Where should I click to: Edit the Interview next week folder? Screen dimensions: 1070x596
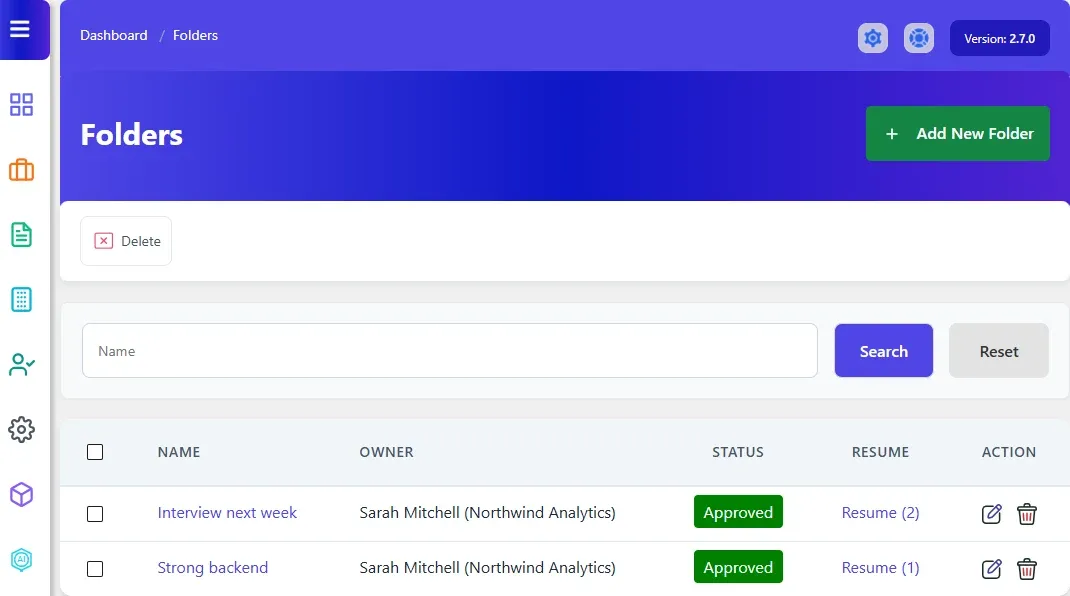992,513
